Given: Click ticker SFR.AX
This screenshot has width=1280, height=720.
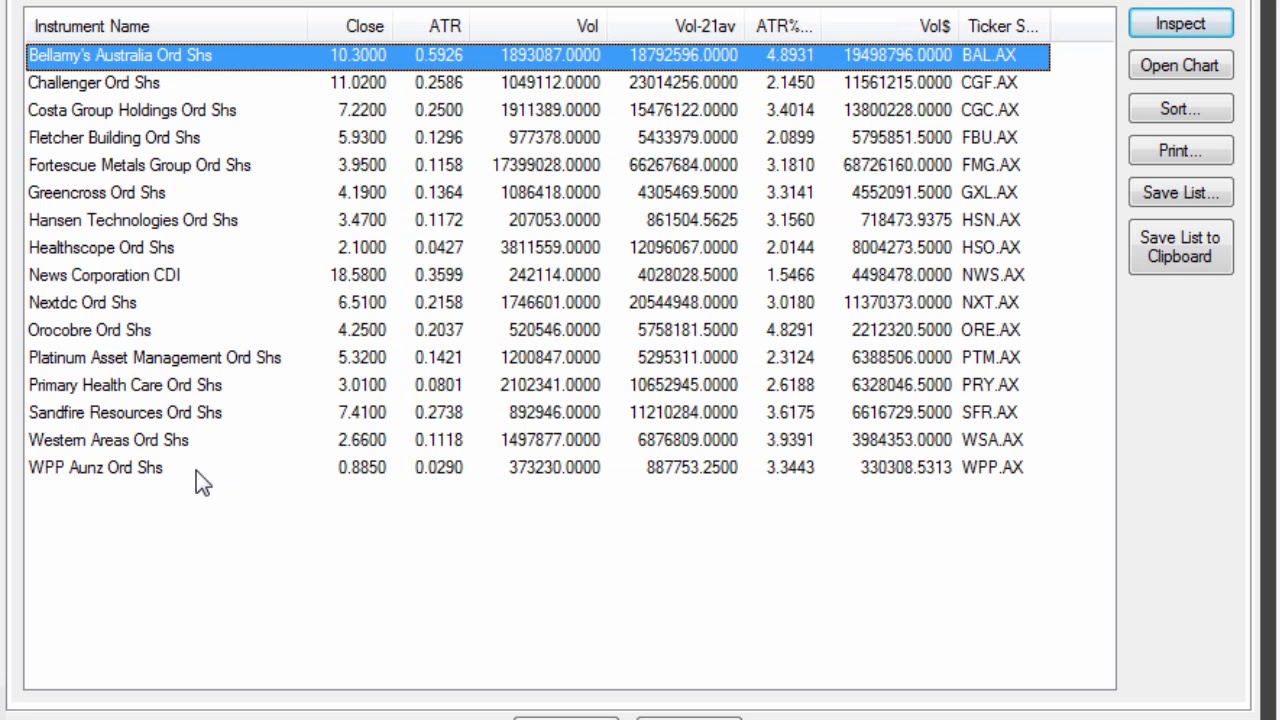Looking at the screenshot, I should (989, 413).
